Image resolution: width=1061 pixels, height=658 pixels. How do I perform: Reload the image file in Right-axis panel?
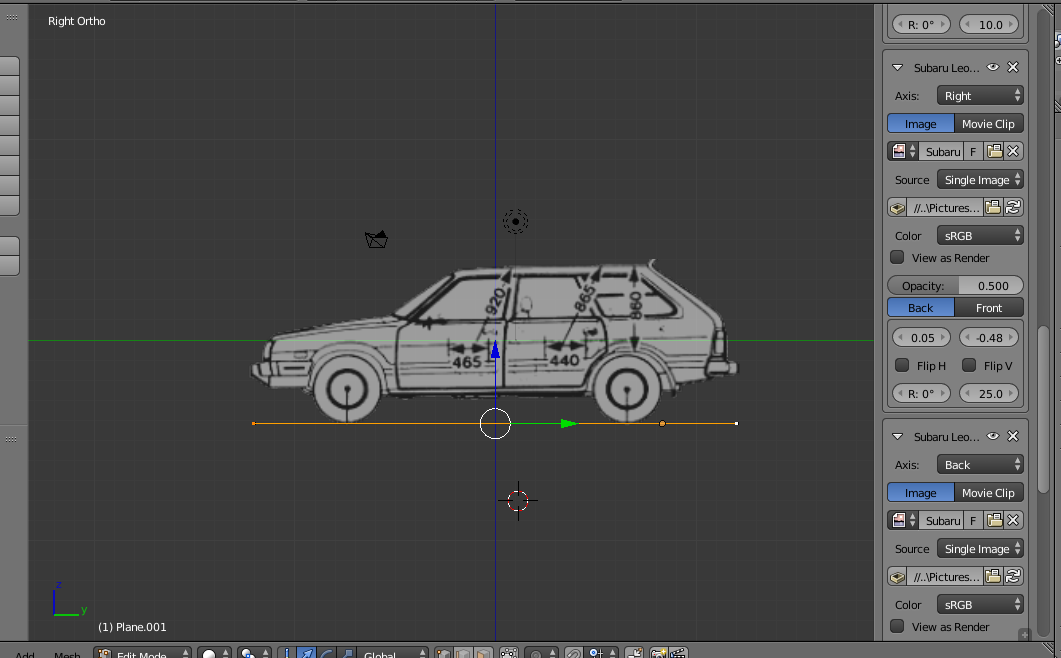click(x=1013, y=208)
